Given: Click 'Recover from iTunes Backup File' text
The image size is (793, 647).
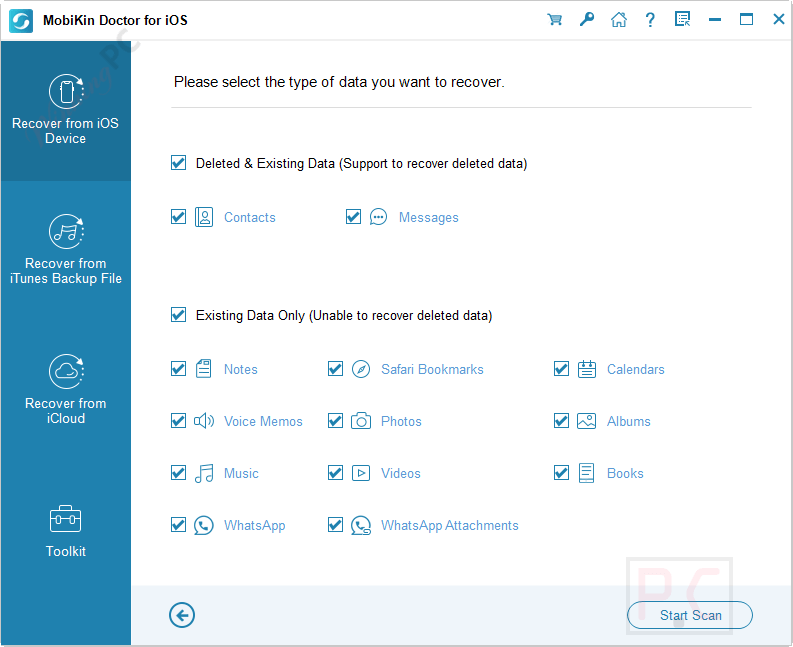Looking at the screenshot, I should [66, 271].
